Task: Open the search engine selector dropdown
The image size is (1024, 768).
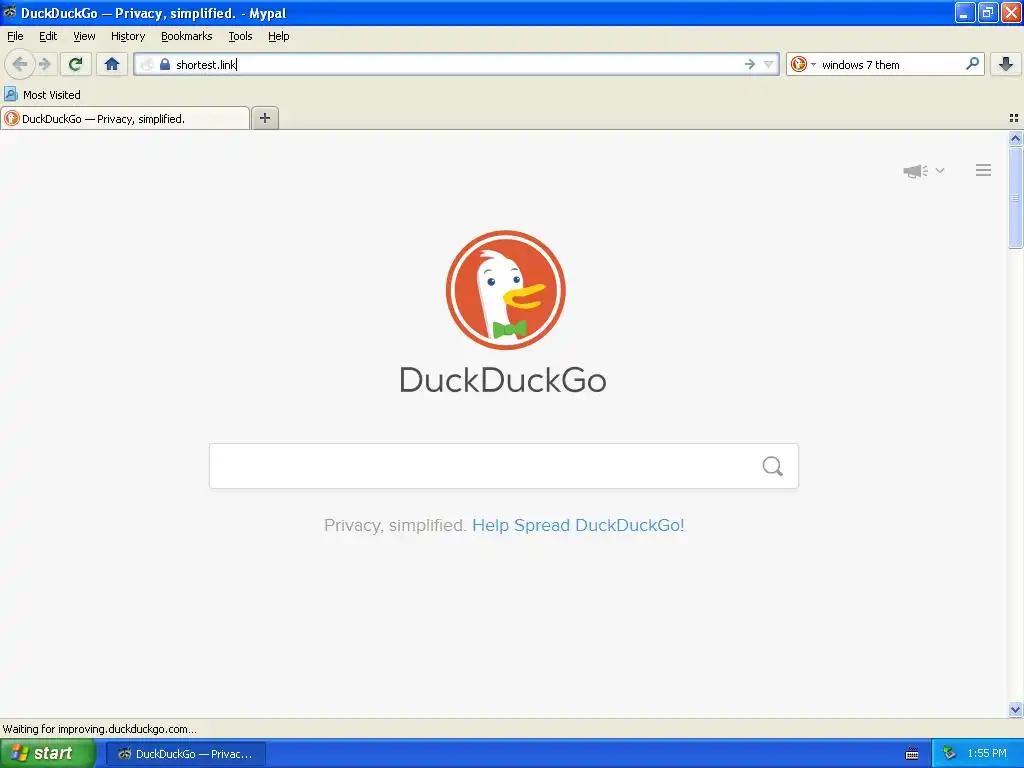Action: pyautogui.click(x=803, y=64)
